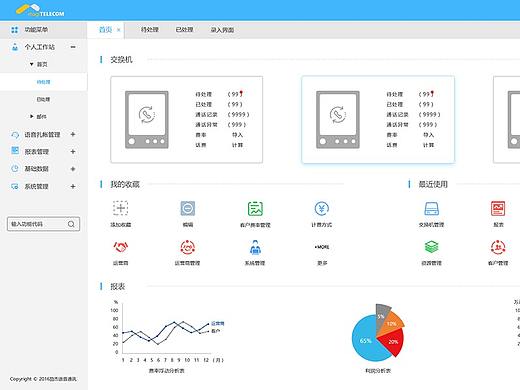The image size is (520, 390).
Task: Click 导入 in the second switch card
Action: [x=428, y=135]
